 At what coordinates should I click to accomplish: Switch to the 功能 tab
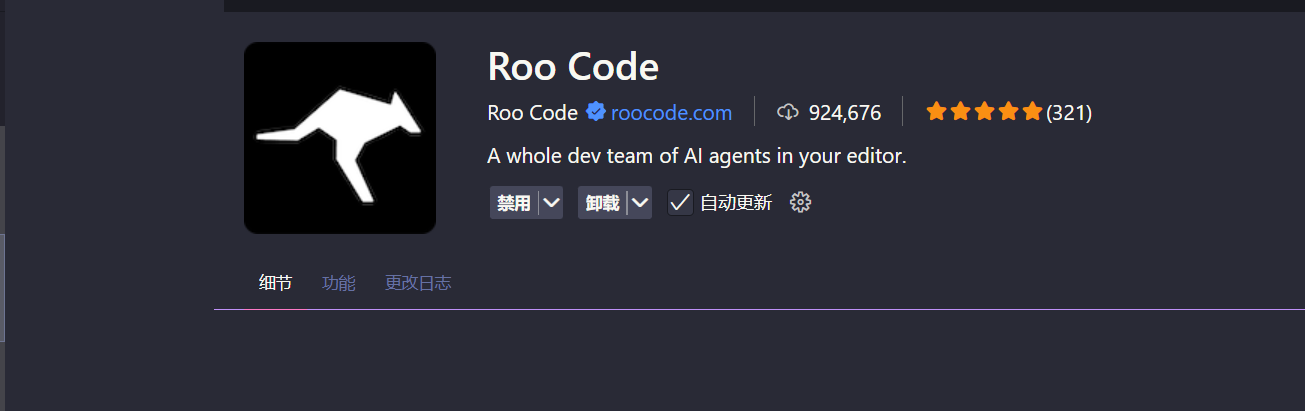tap(339, 283)
